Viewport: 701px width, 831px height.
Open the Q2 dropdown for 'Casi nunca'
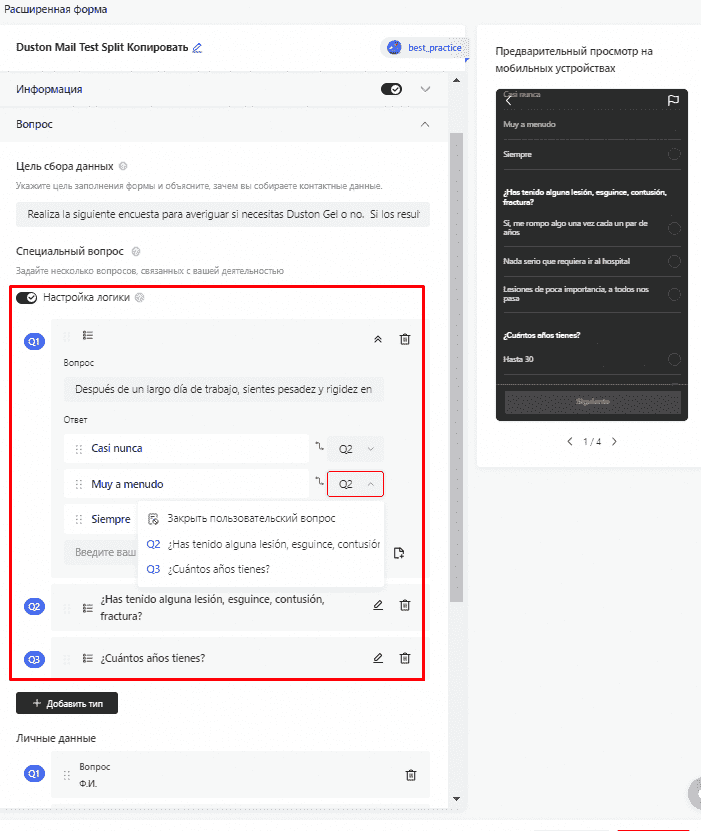coord(355,449)
